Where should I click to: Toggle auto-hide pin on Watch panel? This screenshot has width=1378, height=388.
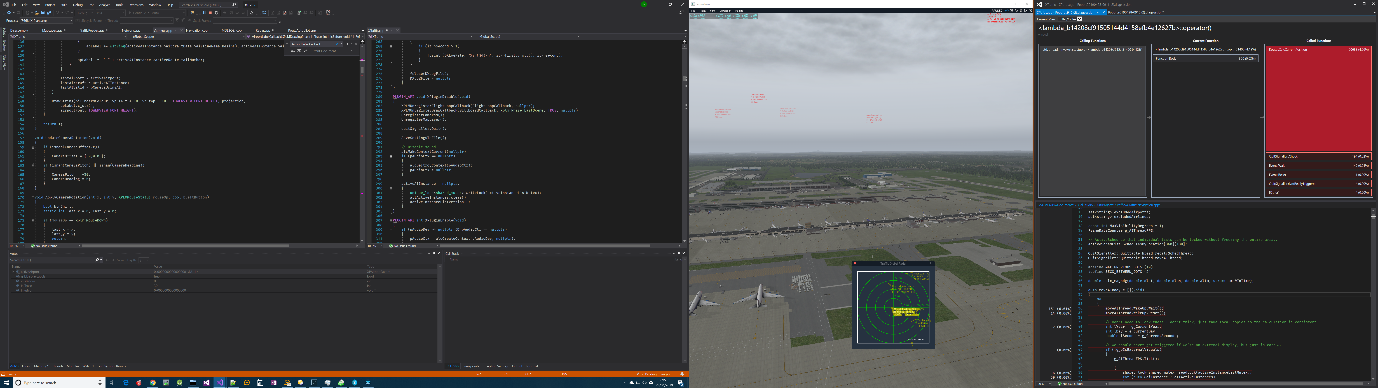point(433,253)
